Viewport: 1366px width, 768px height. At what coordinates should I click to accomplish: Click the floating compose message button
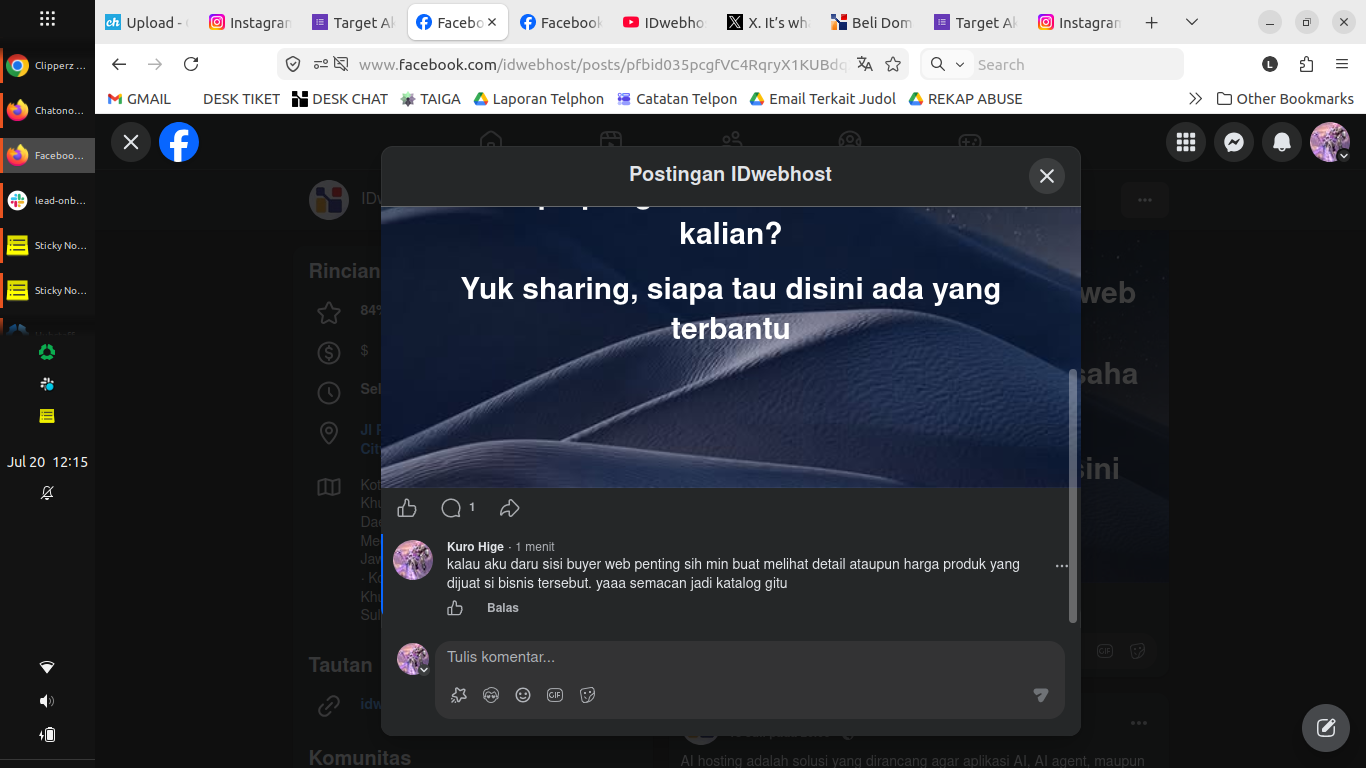[x=1326, y=728]
